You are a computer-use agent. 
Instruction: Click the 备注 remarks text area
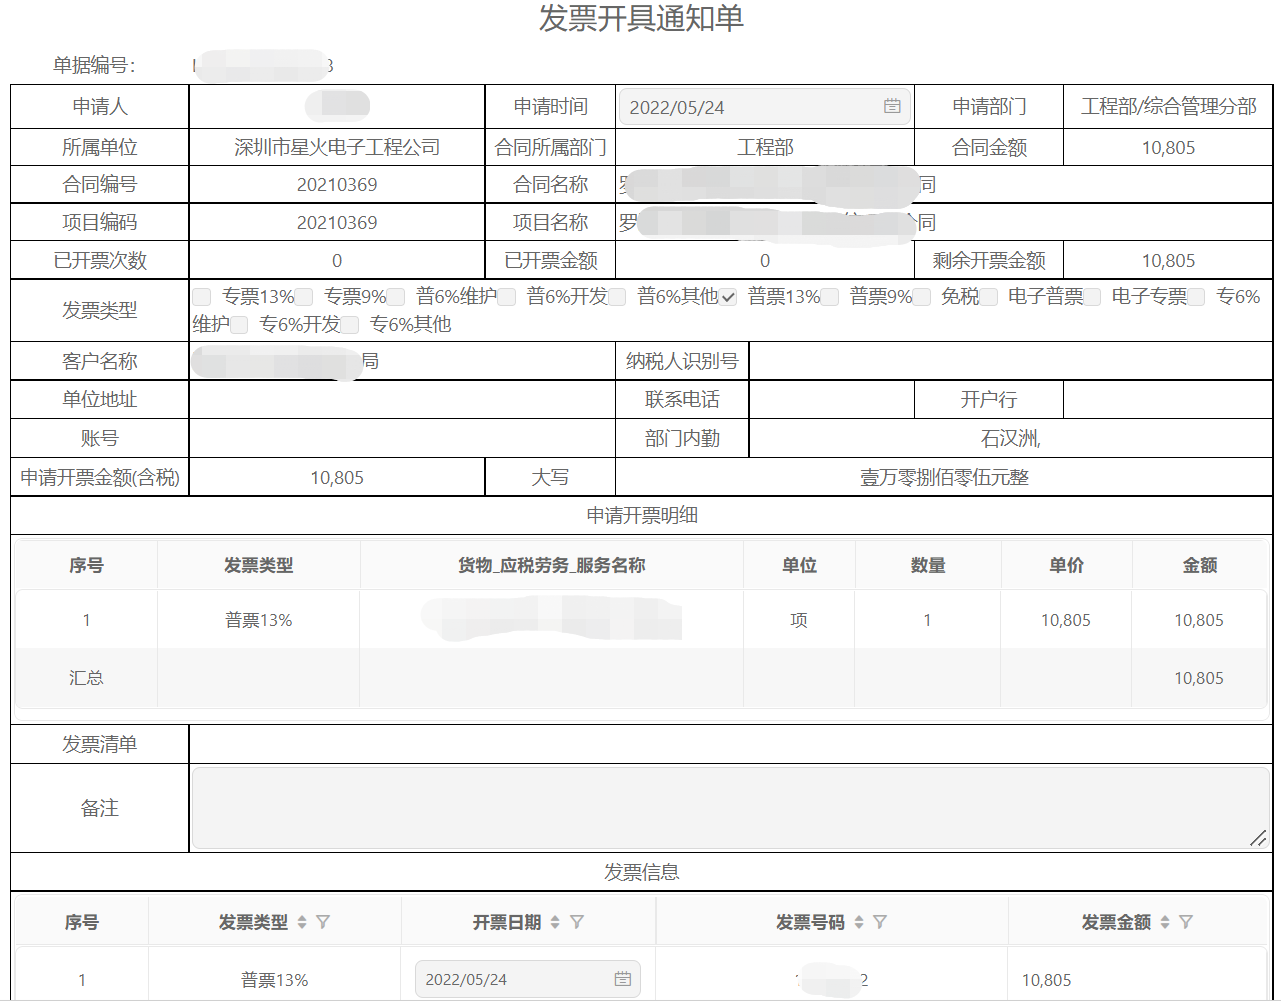pos(730,808)
